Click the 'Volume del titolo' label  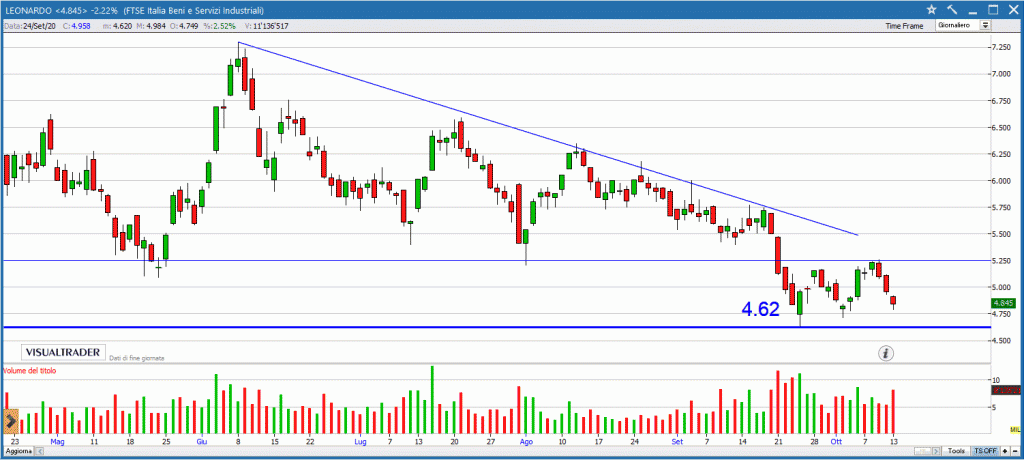click(30, 370)
